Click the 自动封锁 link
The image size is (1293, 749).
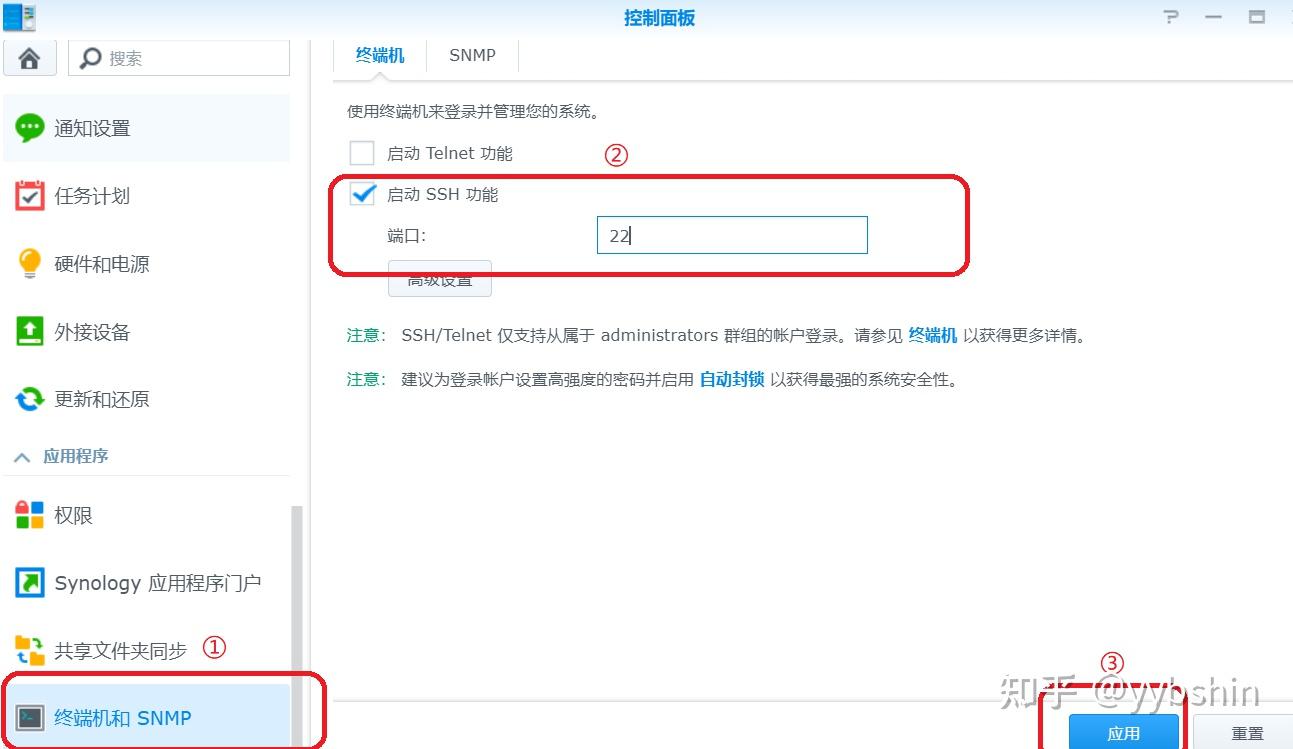[731, 379]
